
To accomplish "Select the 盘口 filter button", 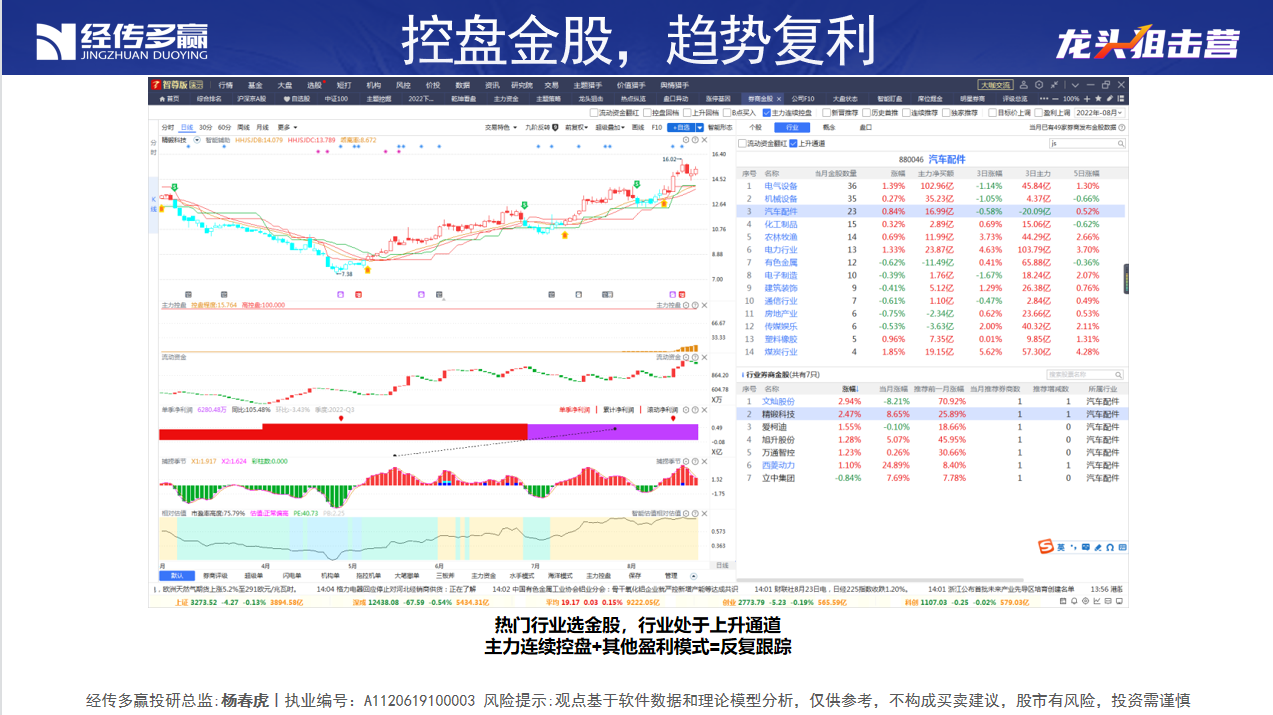I will click(866, 128).
